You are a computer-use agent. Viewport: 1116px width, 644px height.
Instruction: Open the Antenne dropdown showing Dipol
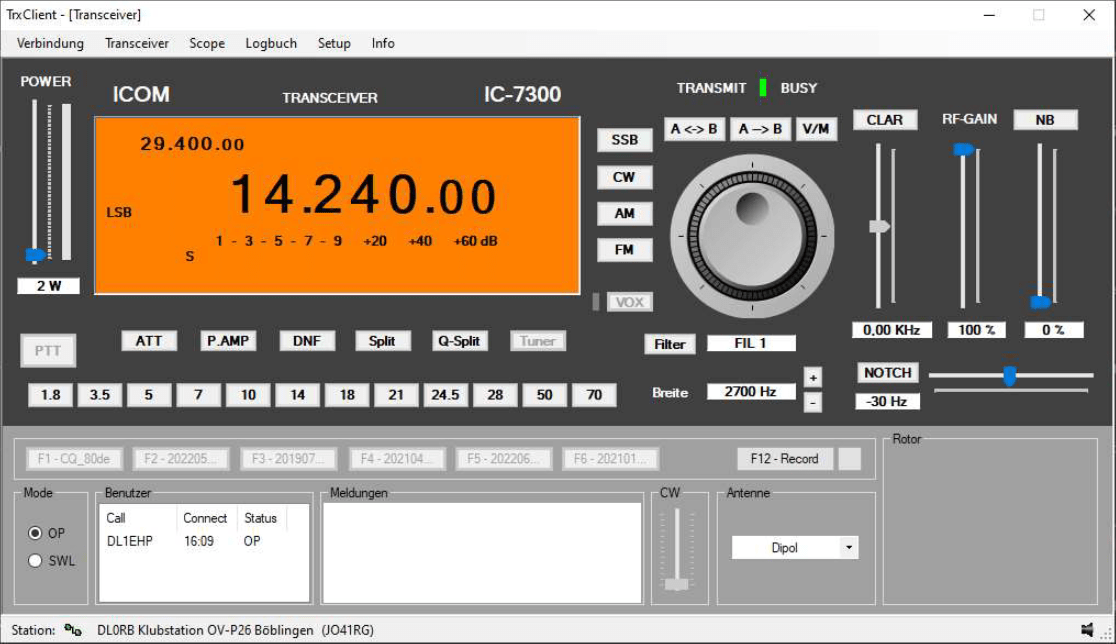point(849,548)
